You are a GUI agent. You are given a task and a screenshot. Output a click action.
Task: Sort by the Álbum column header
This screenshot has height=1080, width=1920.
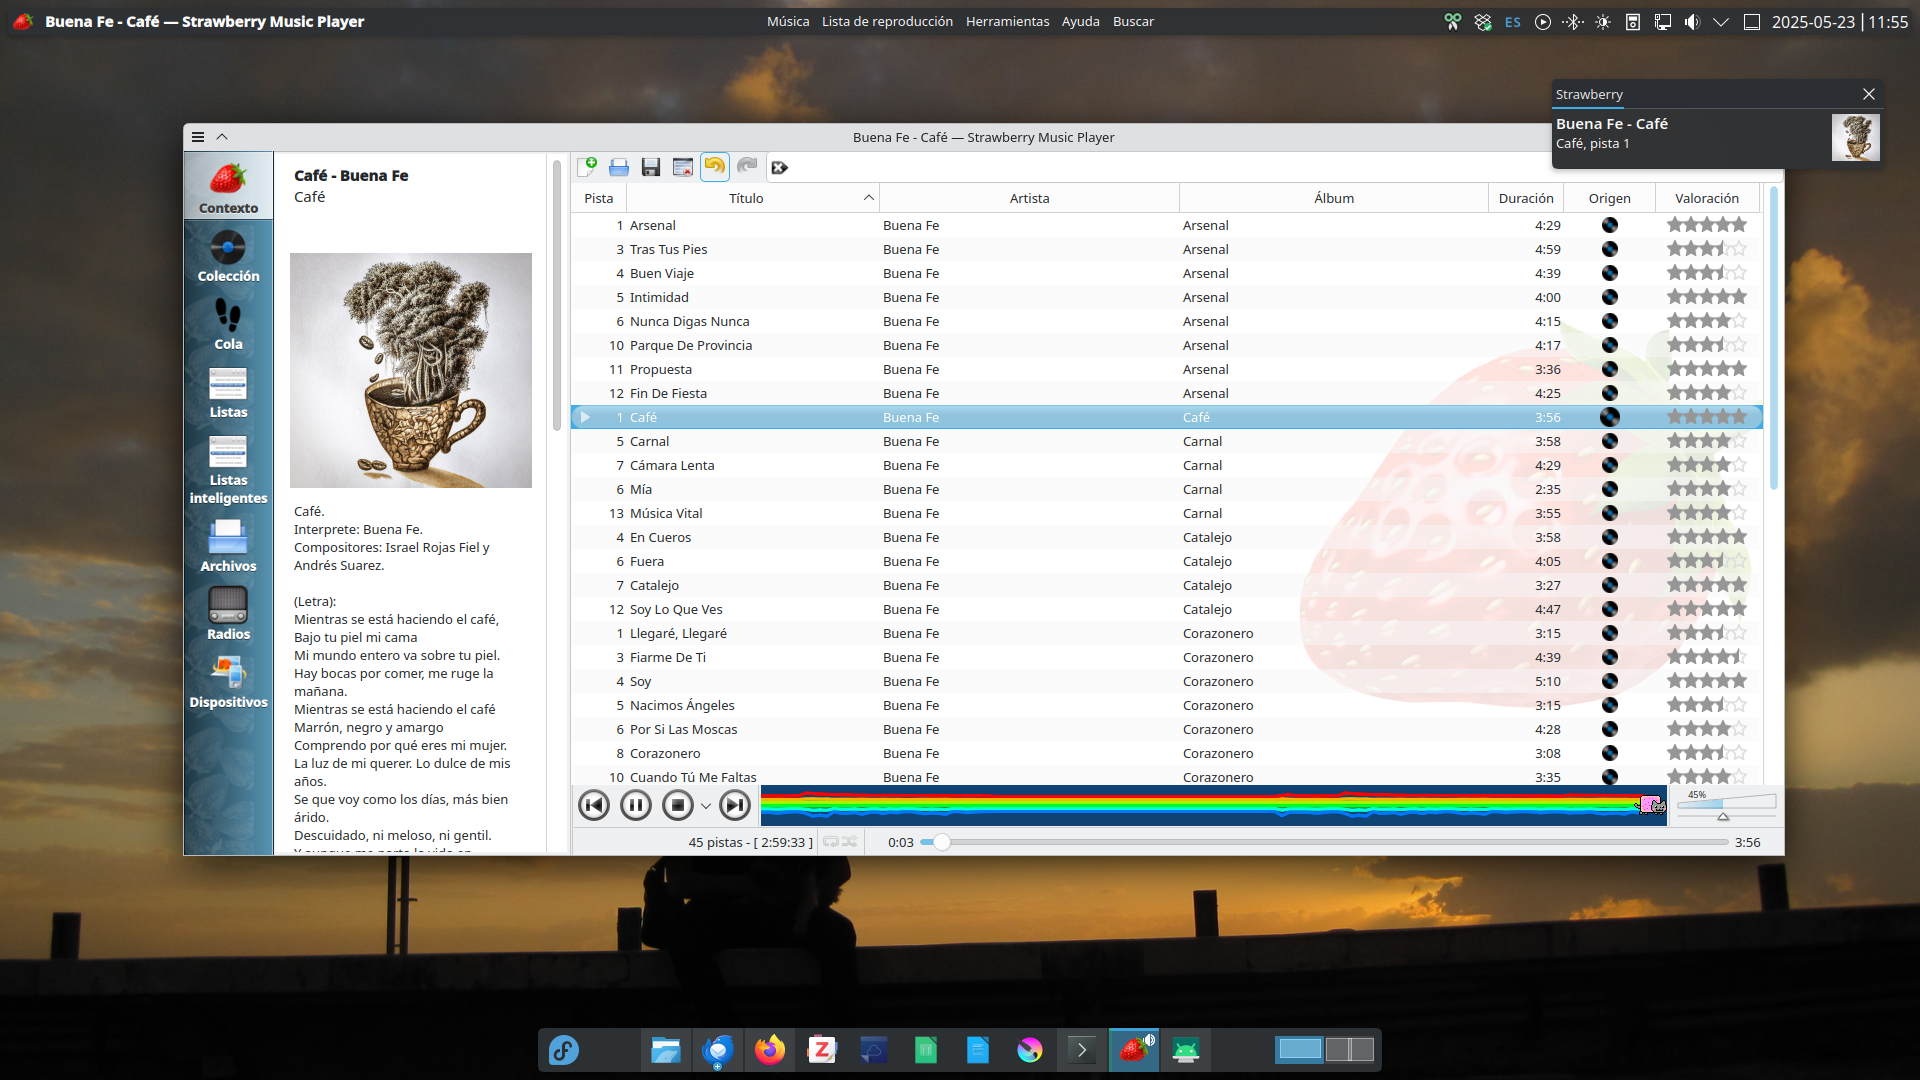click(x=1334, y=198)
